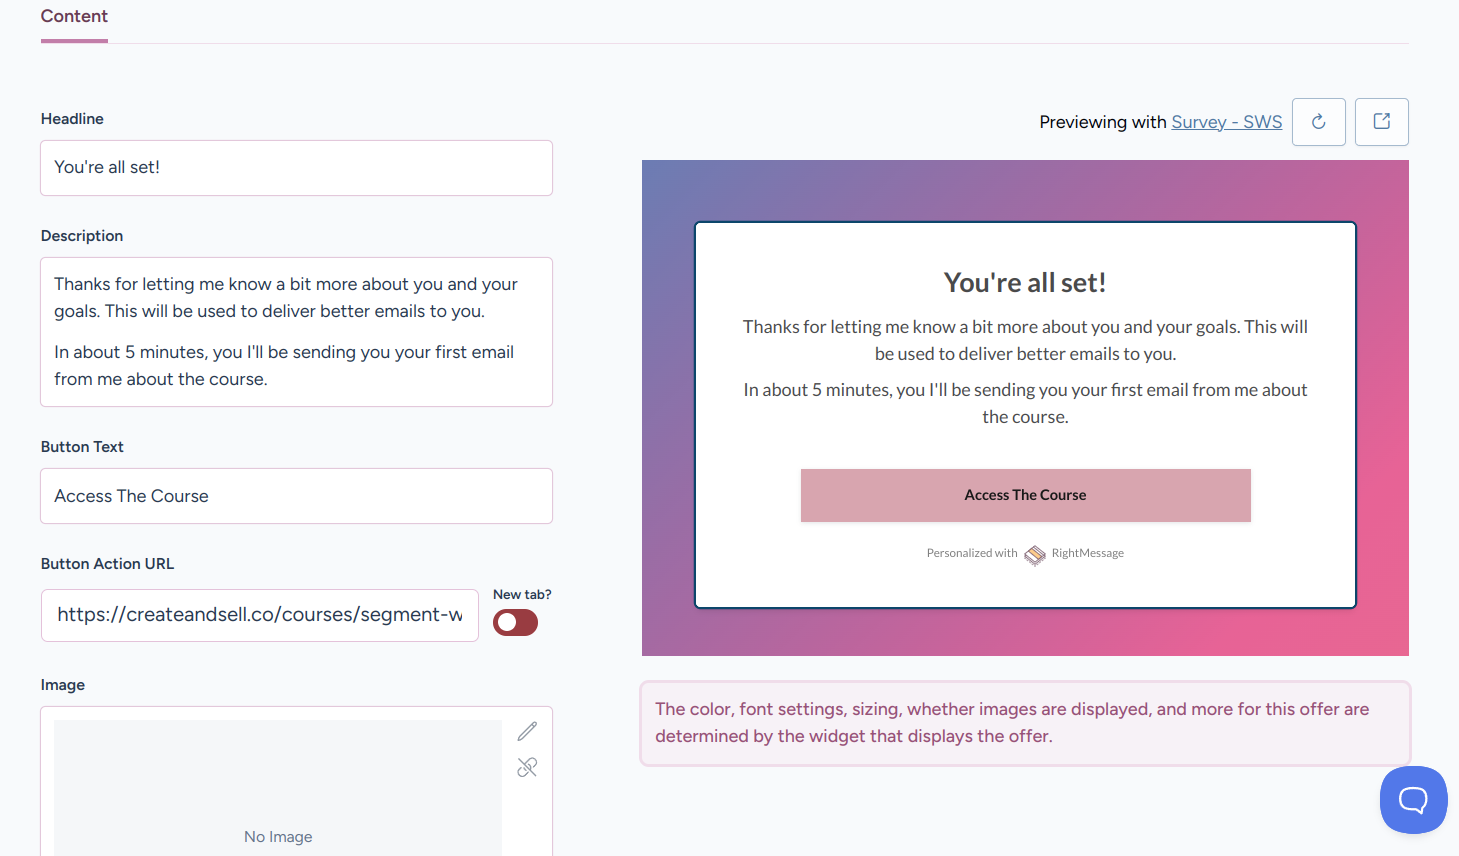Viewport: 1459px width, 856px height.
Task: Open the Survey - SWS link
Action: pos(1226,122)
